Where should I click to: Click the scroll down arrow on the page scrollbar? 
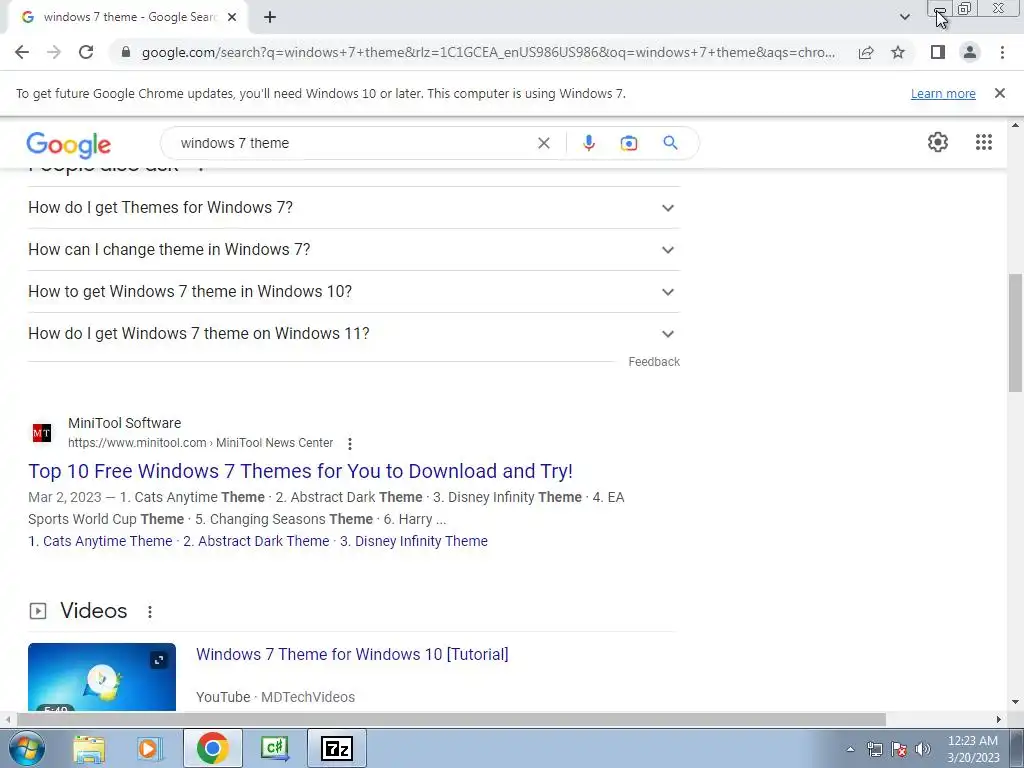coord(1016,703)
